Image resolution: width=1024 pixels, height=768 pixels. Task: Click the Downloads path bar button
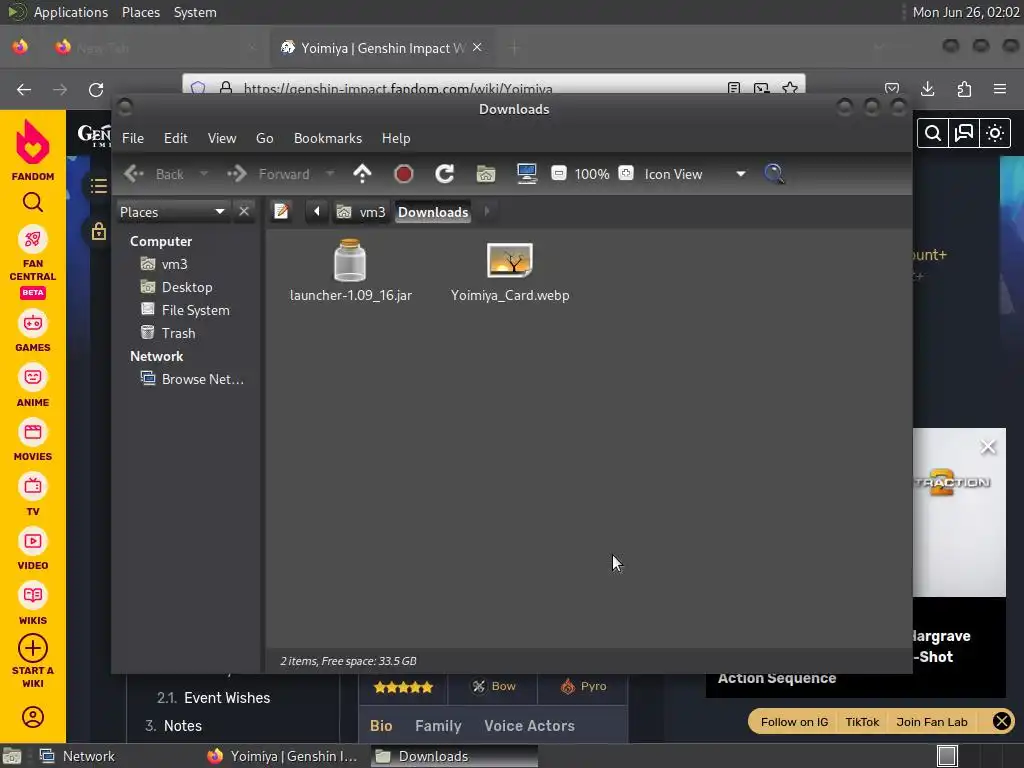coord(433,212)
